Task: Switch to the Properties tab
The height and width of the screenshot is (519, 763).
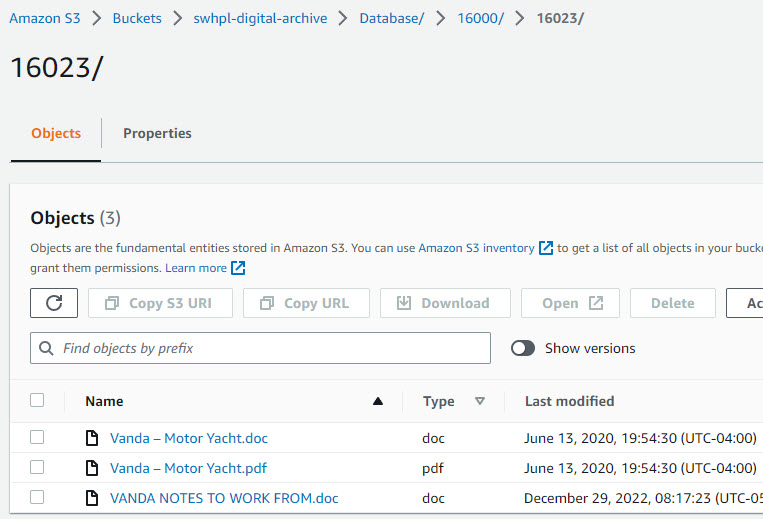Action: click(x=157, y=133)
